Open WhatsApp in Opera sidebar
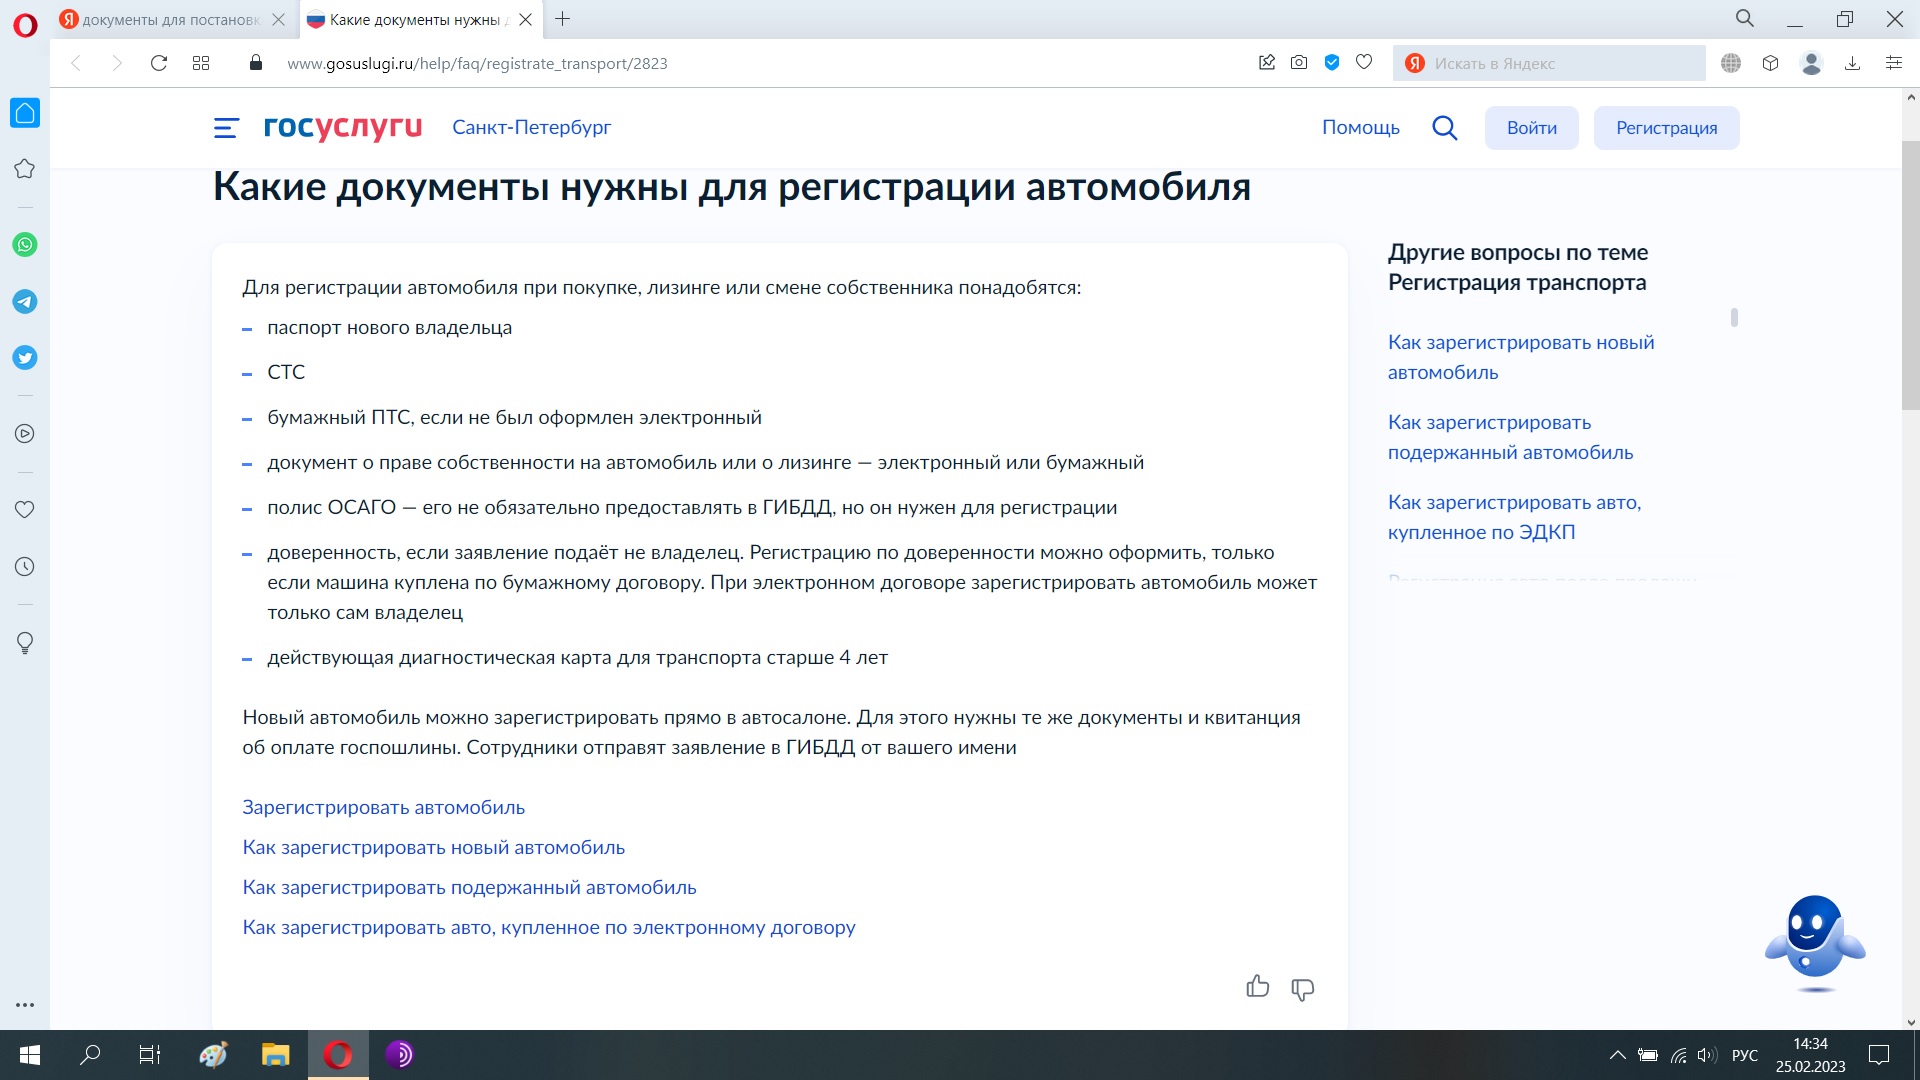Screen dimensions: 1920x1080 (x=25, y=245)
